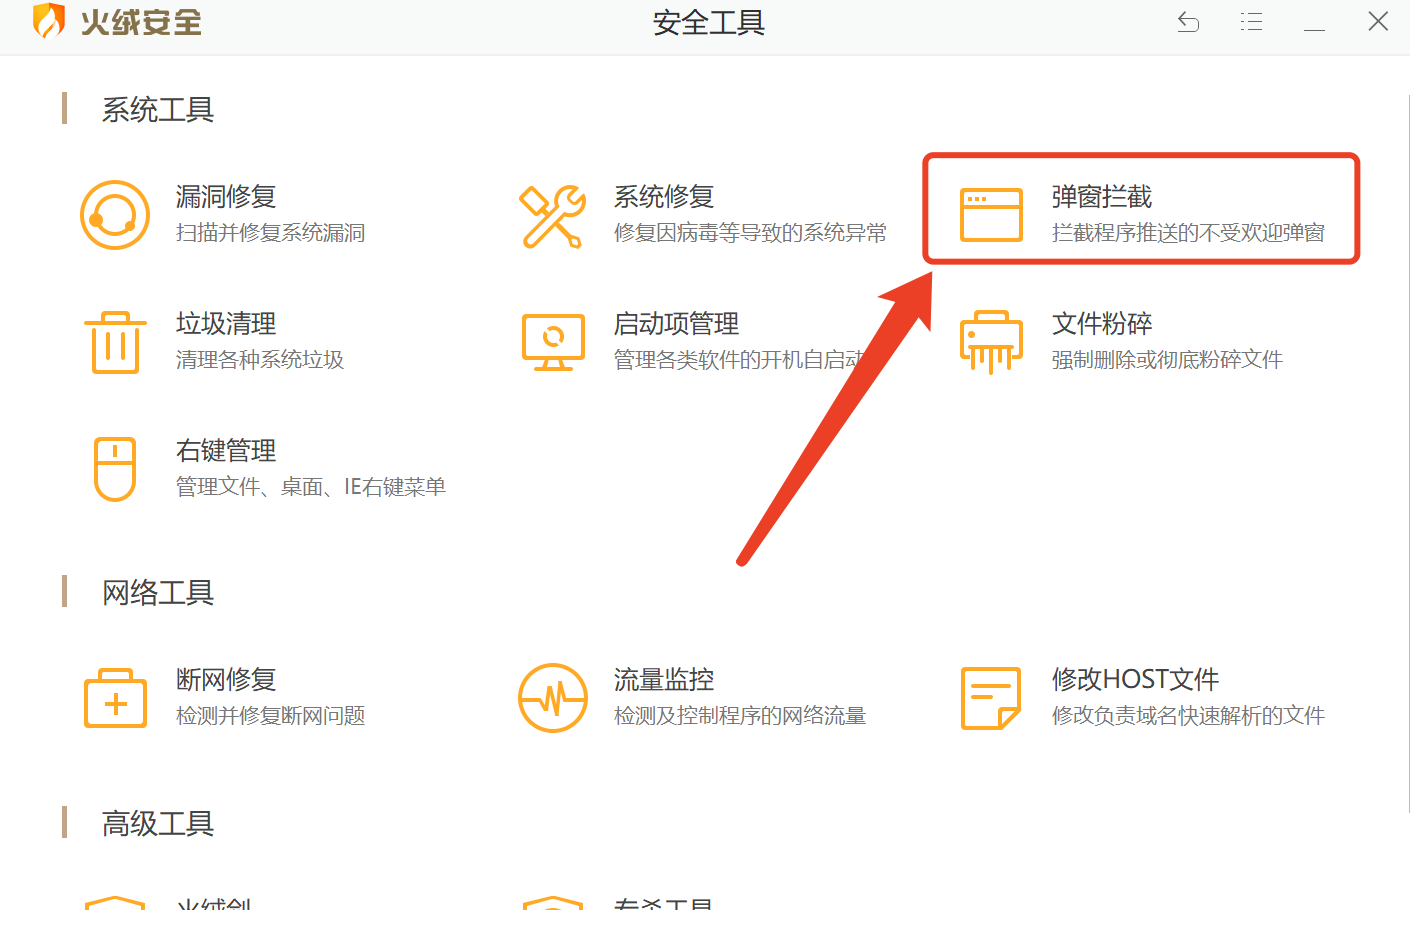Click the 右键管理 mouse icon
This screenshot has width=1410, height=928.
[115, 469]
